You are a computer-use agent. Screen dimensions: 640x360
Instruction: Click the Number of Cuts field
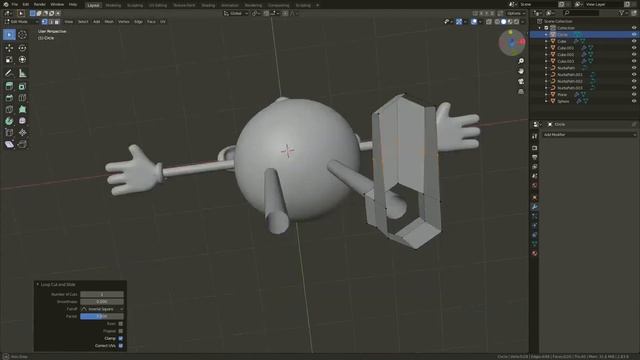click(x=102, y=294)
